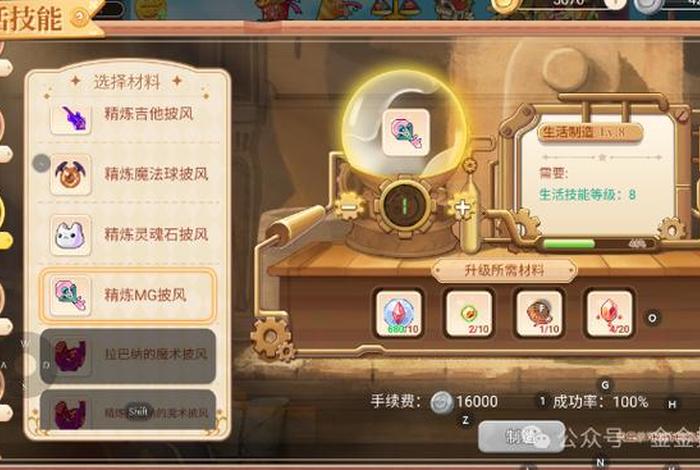This screenshot has width=700, height=470.
Task: Tap the soul stone cat icon thumbnail
Action: [71, 235]
